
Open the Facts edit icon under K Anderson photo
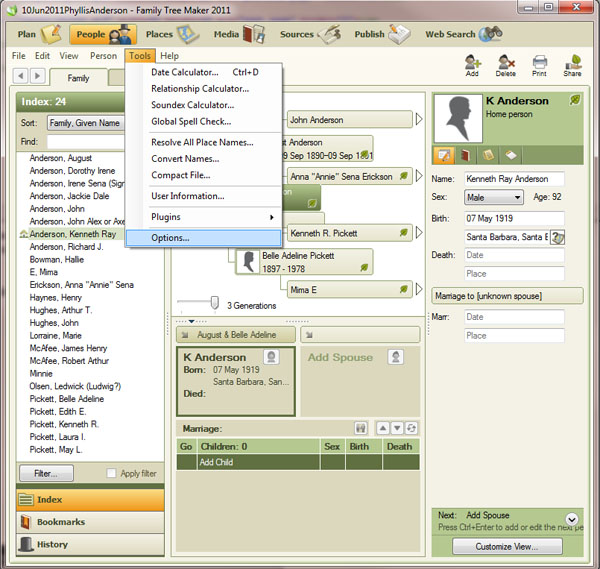coord(443,155)
